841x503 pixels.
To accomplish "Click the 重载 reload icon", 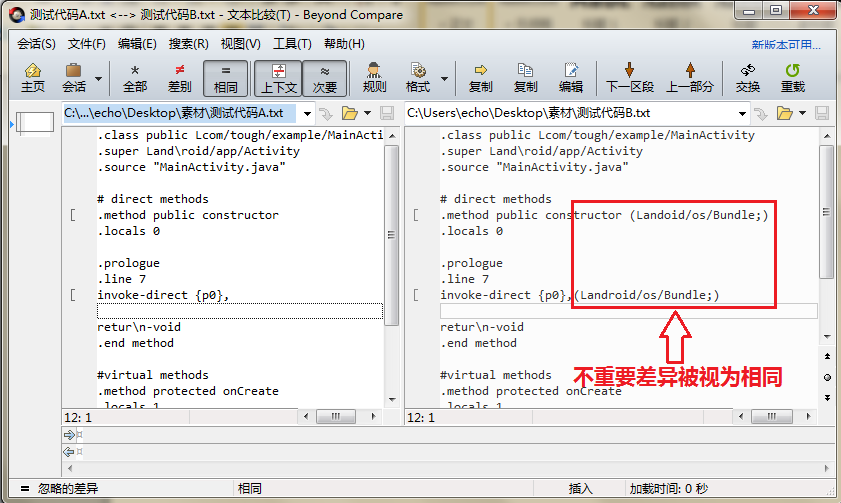I will [792, 78].
